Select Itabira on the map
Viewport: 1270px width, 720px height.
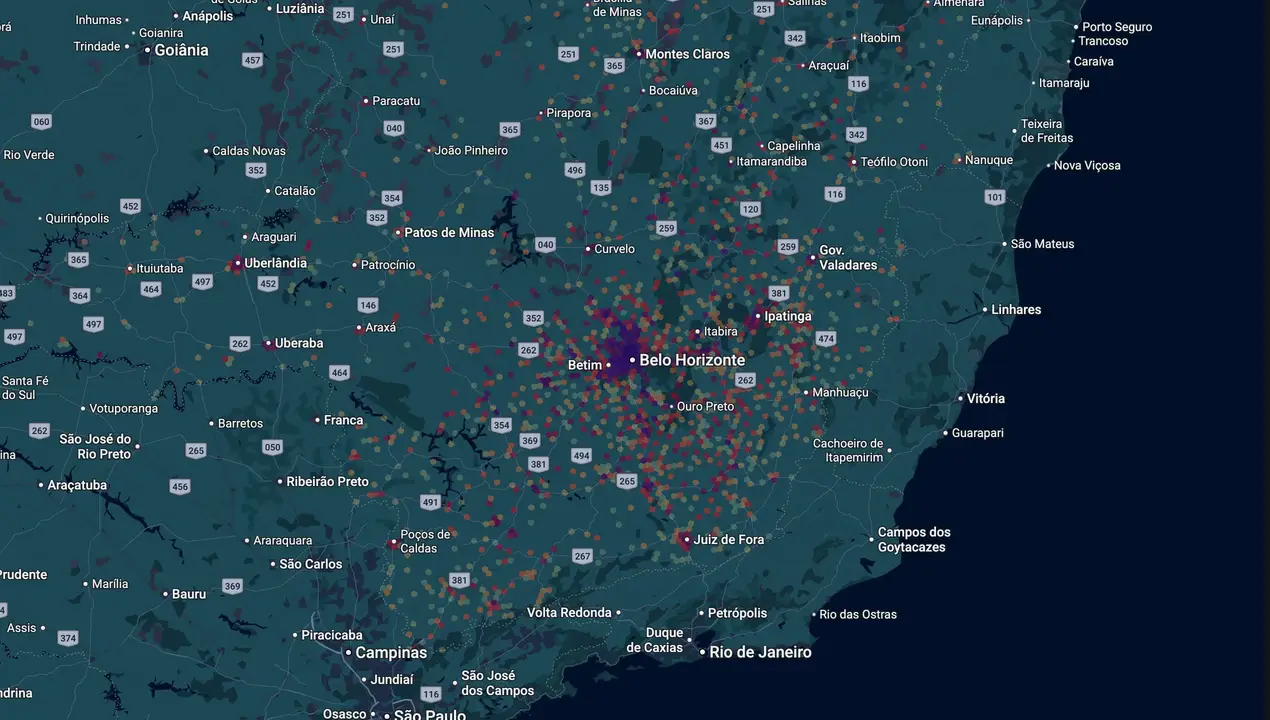coord(721,332)
